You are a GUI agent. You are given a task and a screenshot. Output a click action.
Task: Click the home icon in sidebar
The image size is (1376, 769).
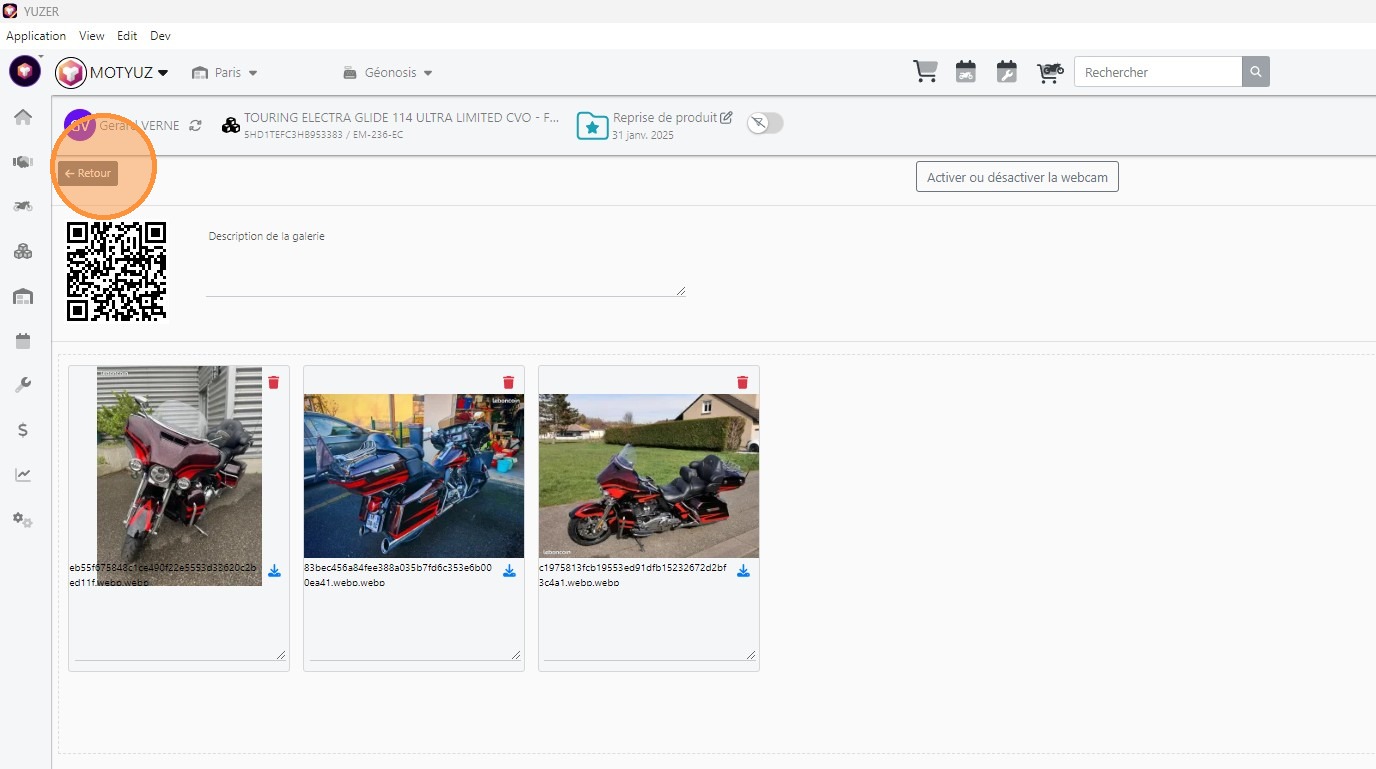[23, 117]
